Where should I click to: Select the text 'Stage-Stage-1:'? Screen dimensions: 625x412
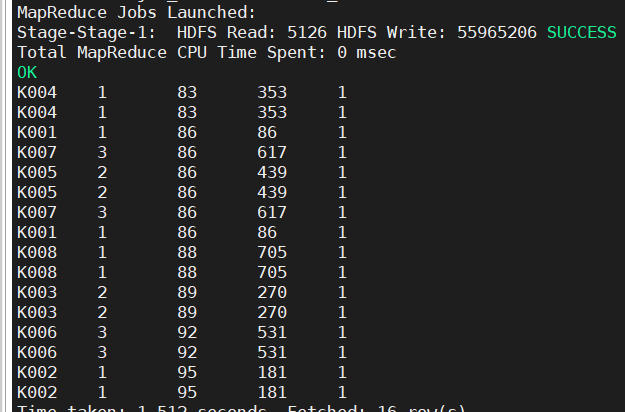86,33
